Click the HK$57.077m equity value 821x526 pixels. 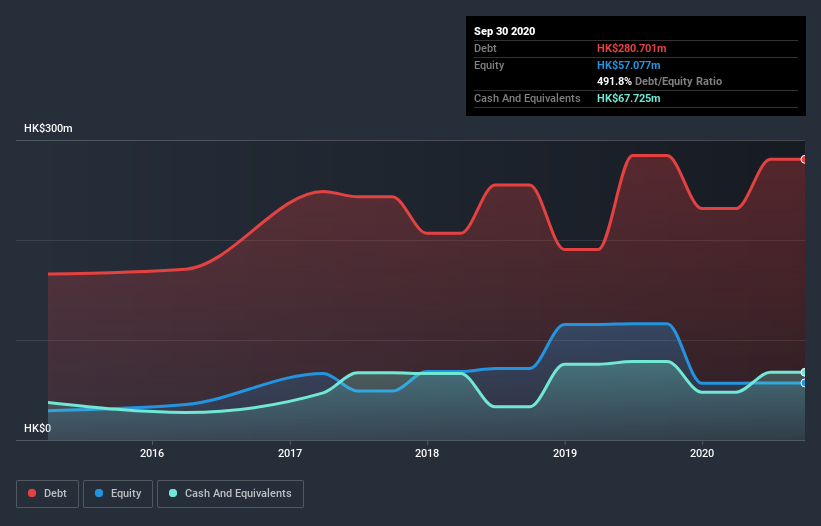click(628, 65)
